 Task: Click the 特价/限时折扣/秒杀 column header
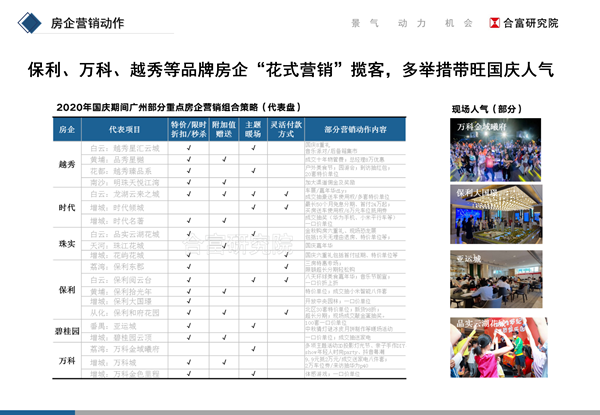(189, 130)
